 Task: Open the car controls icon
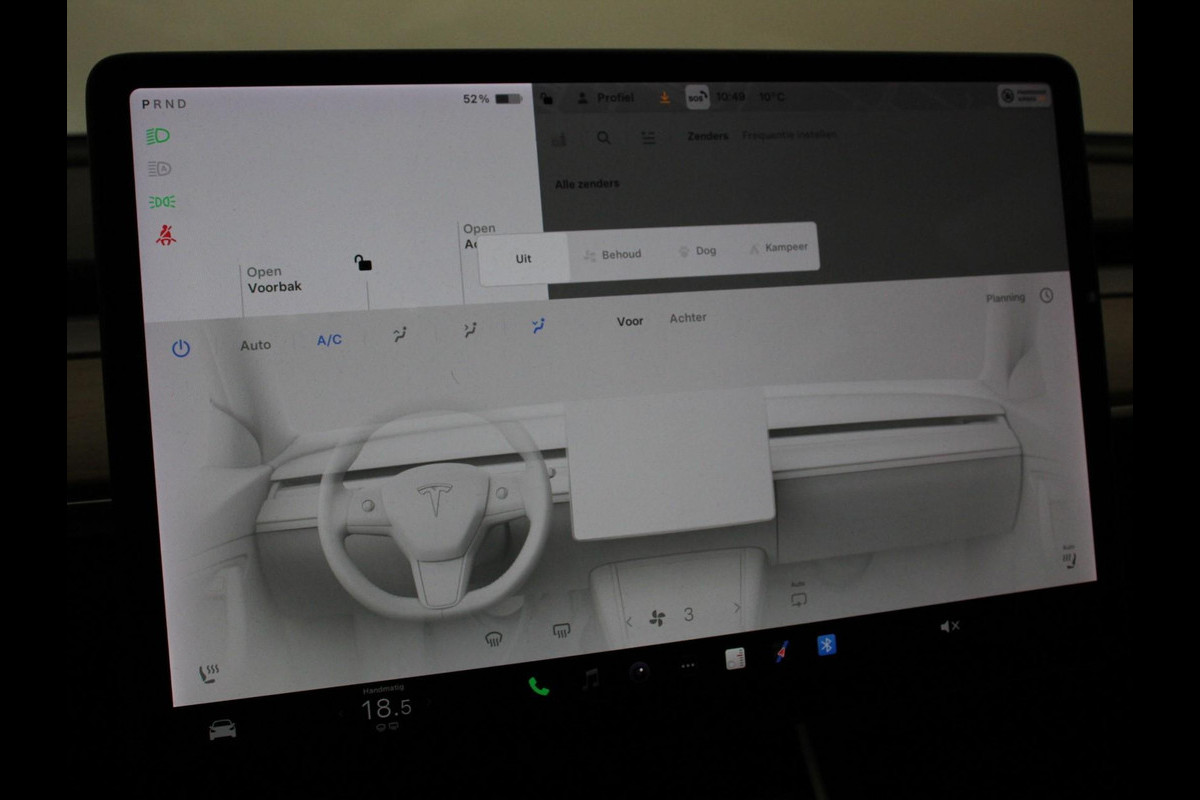pos(222,730)
